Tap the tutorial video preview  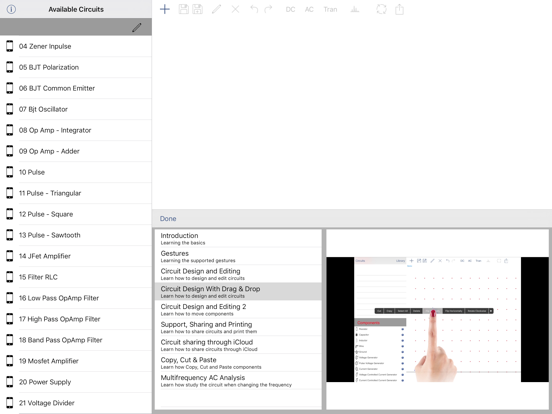[438, 319]
